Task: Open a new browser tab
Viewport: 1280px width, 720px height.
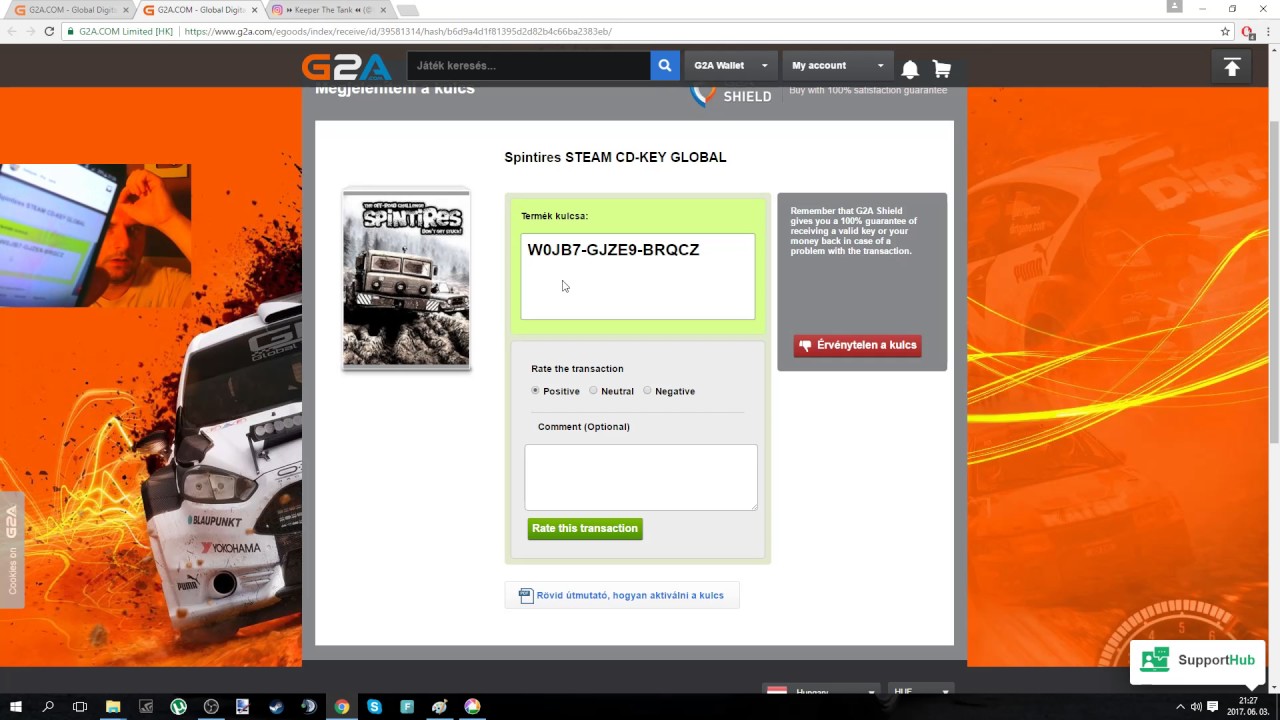Action: point(407,10)
